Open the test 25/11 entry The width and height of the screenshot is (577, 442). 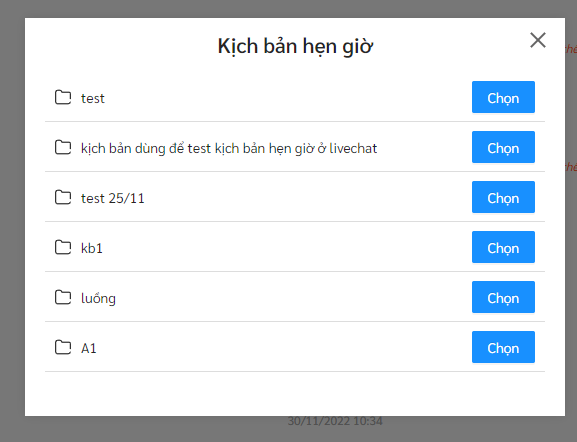coord(113,199)
